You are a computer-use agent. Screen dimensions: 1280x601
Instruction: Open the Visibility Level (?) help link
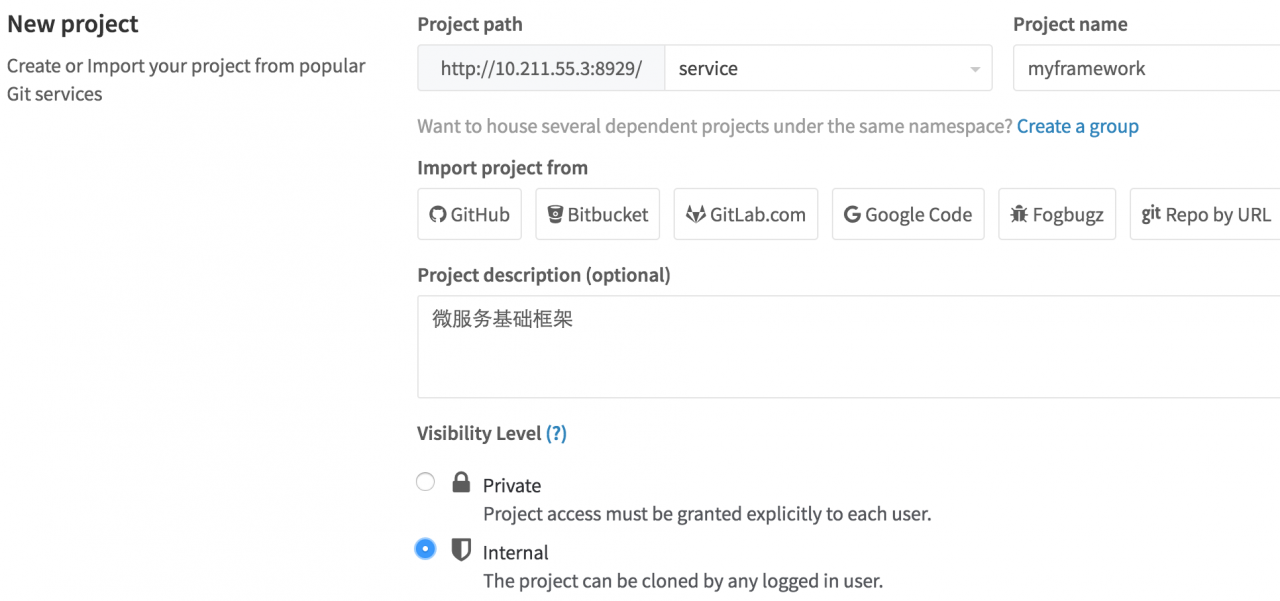click(x=556, y=433)
